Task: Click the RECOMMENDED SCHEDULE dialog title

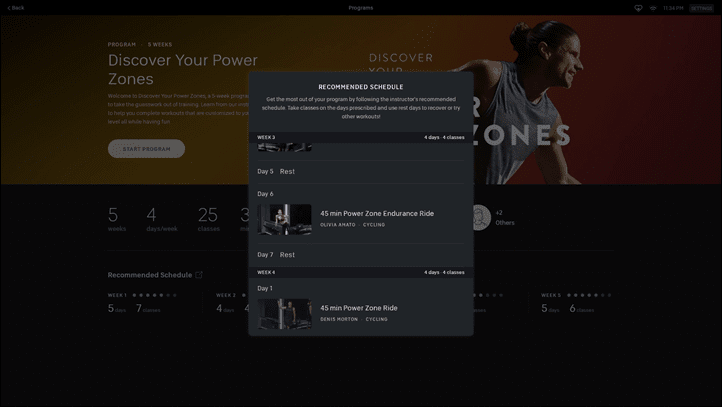Action: tap(361, 87)
